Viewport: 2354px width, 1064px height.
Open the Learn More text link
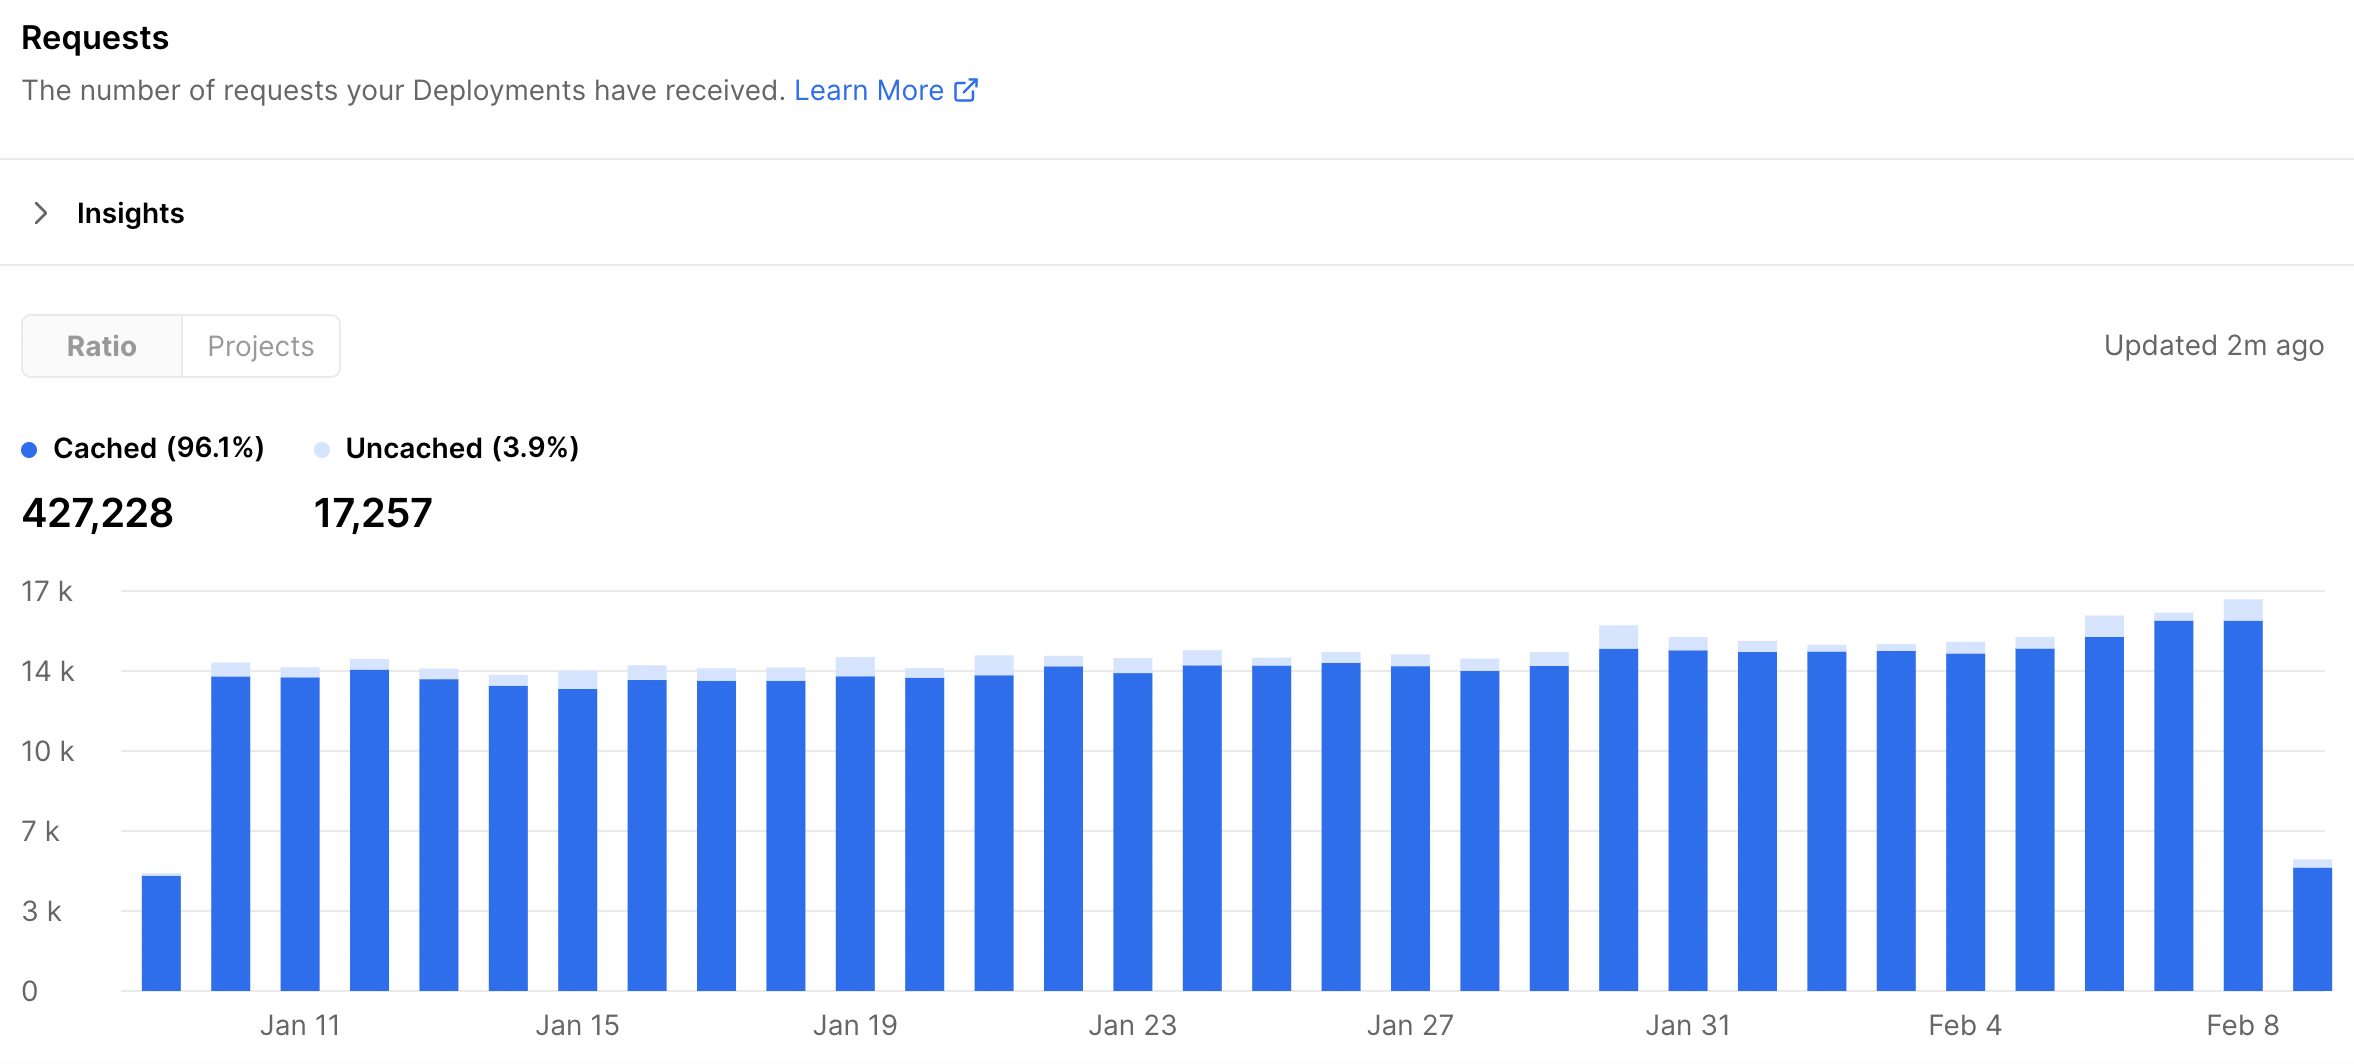click(x=868, y=91)
